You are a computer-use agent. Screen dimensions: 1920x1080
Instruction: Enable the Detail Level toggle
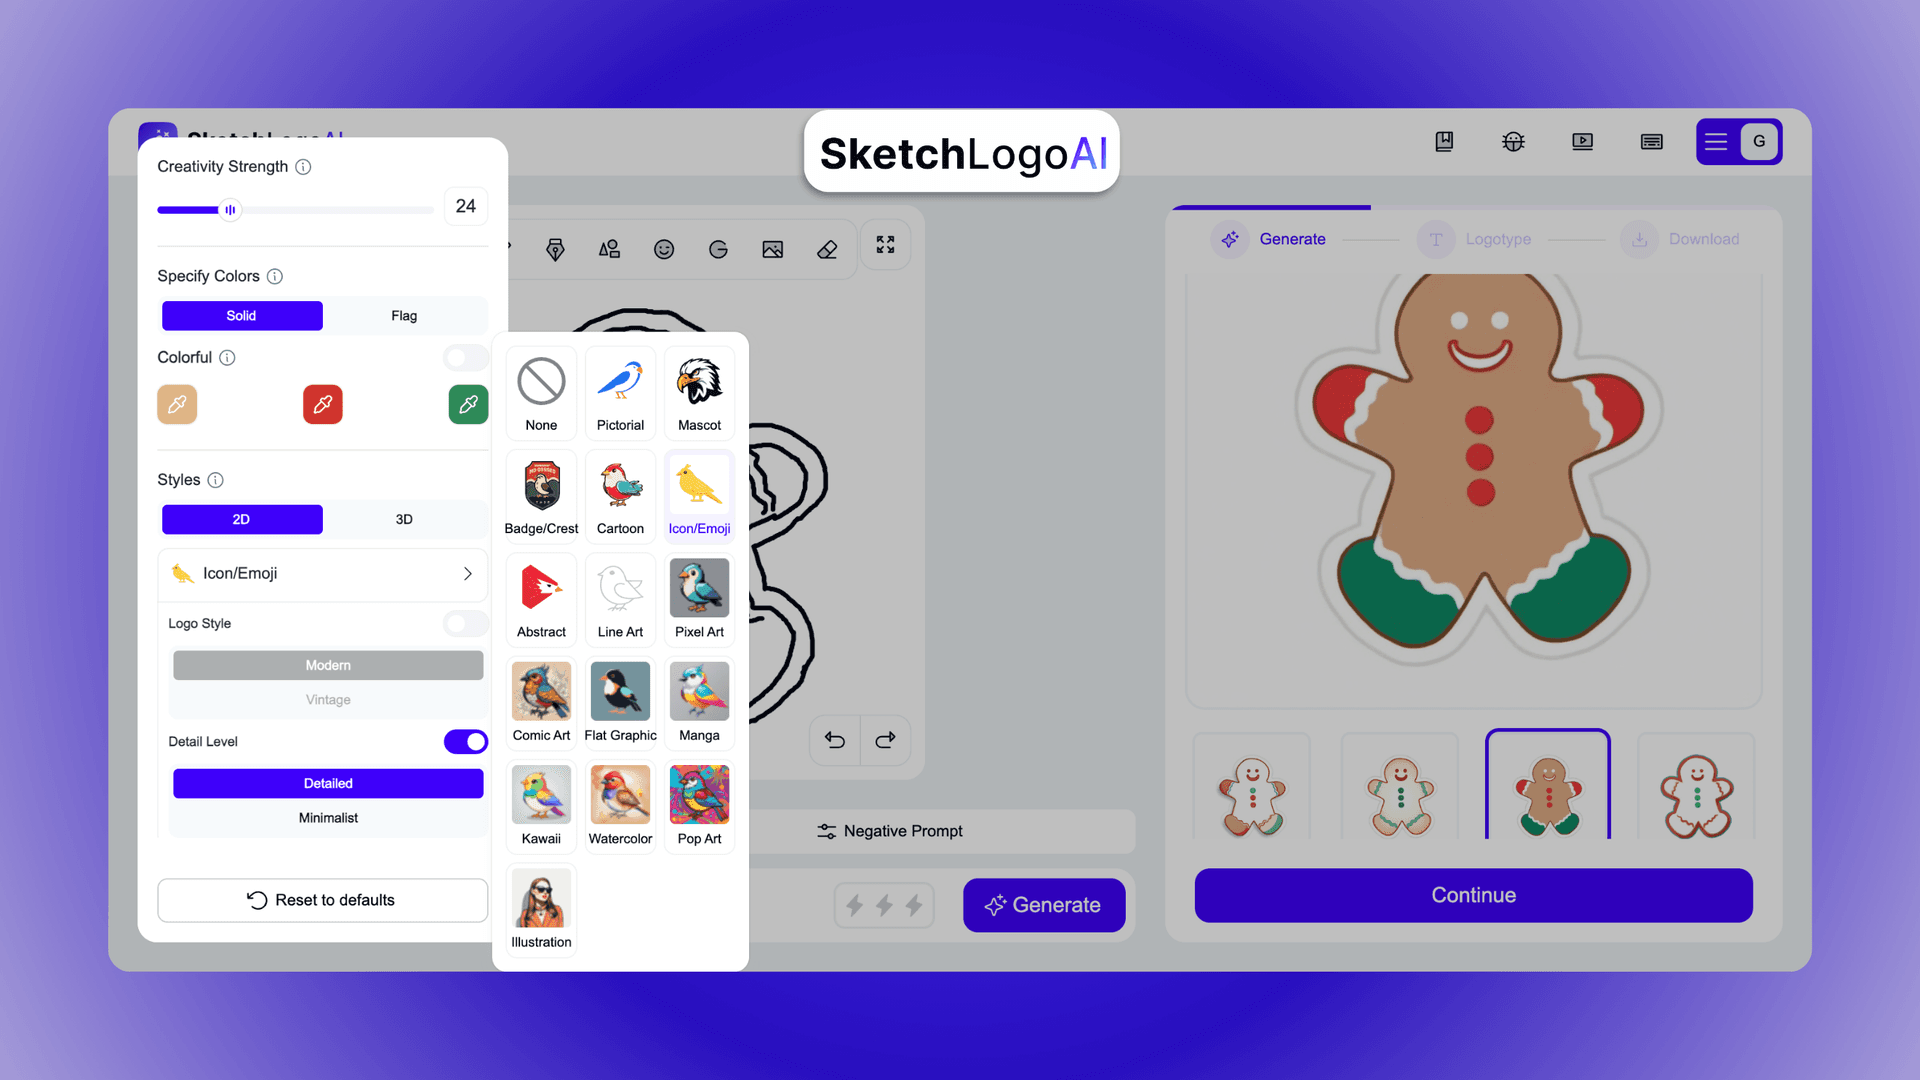coord(465,741)
